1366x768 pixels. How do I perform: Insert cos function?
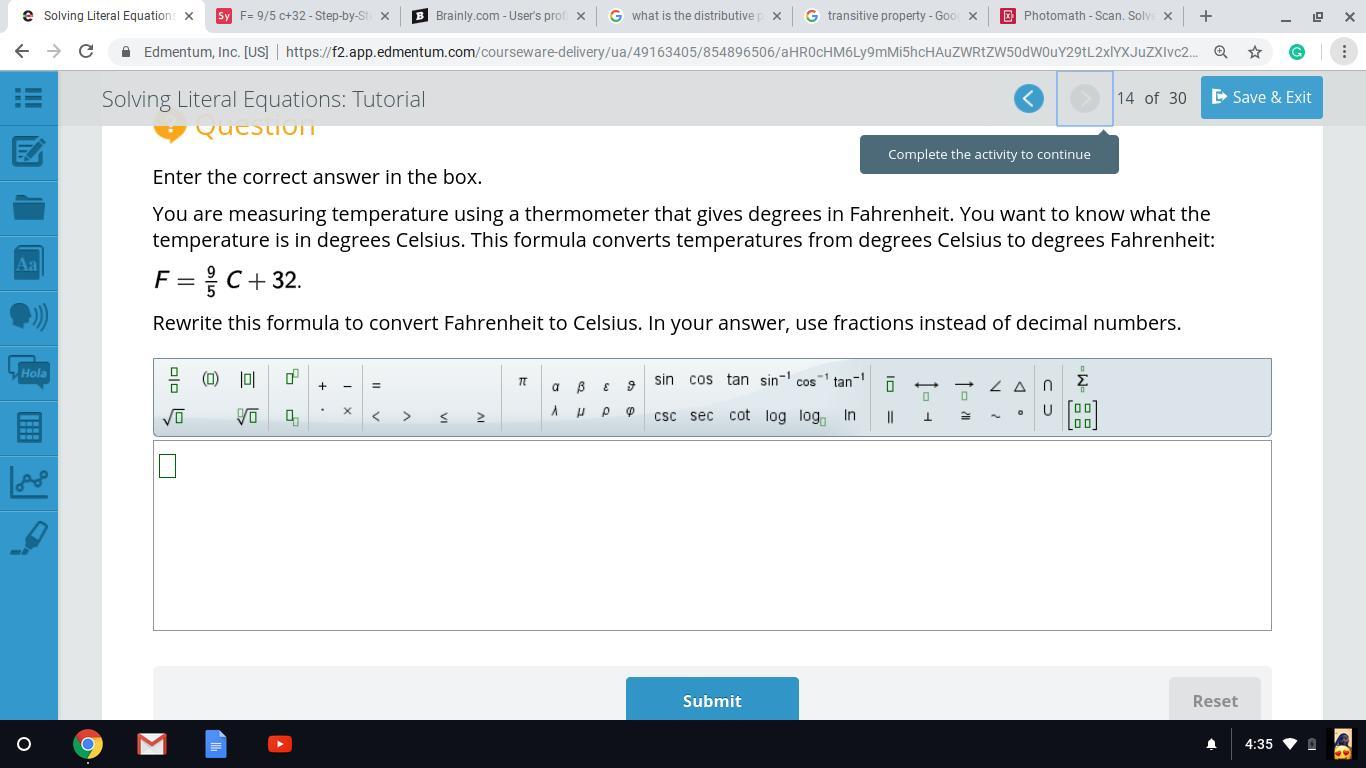pyautogui.click(x=701, y=379)
